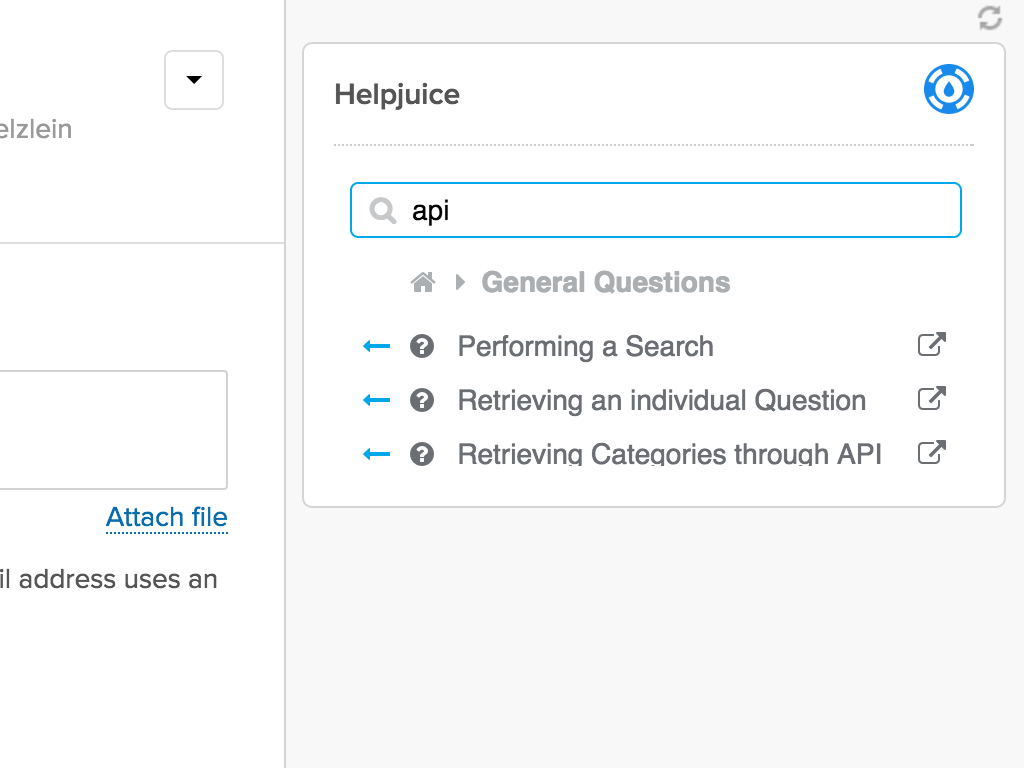Open 'Performing a Search' in external window
This screenshot has height=768, width=1024.
931,345
